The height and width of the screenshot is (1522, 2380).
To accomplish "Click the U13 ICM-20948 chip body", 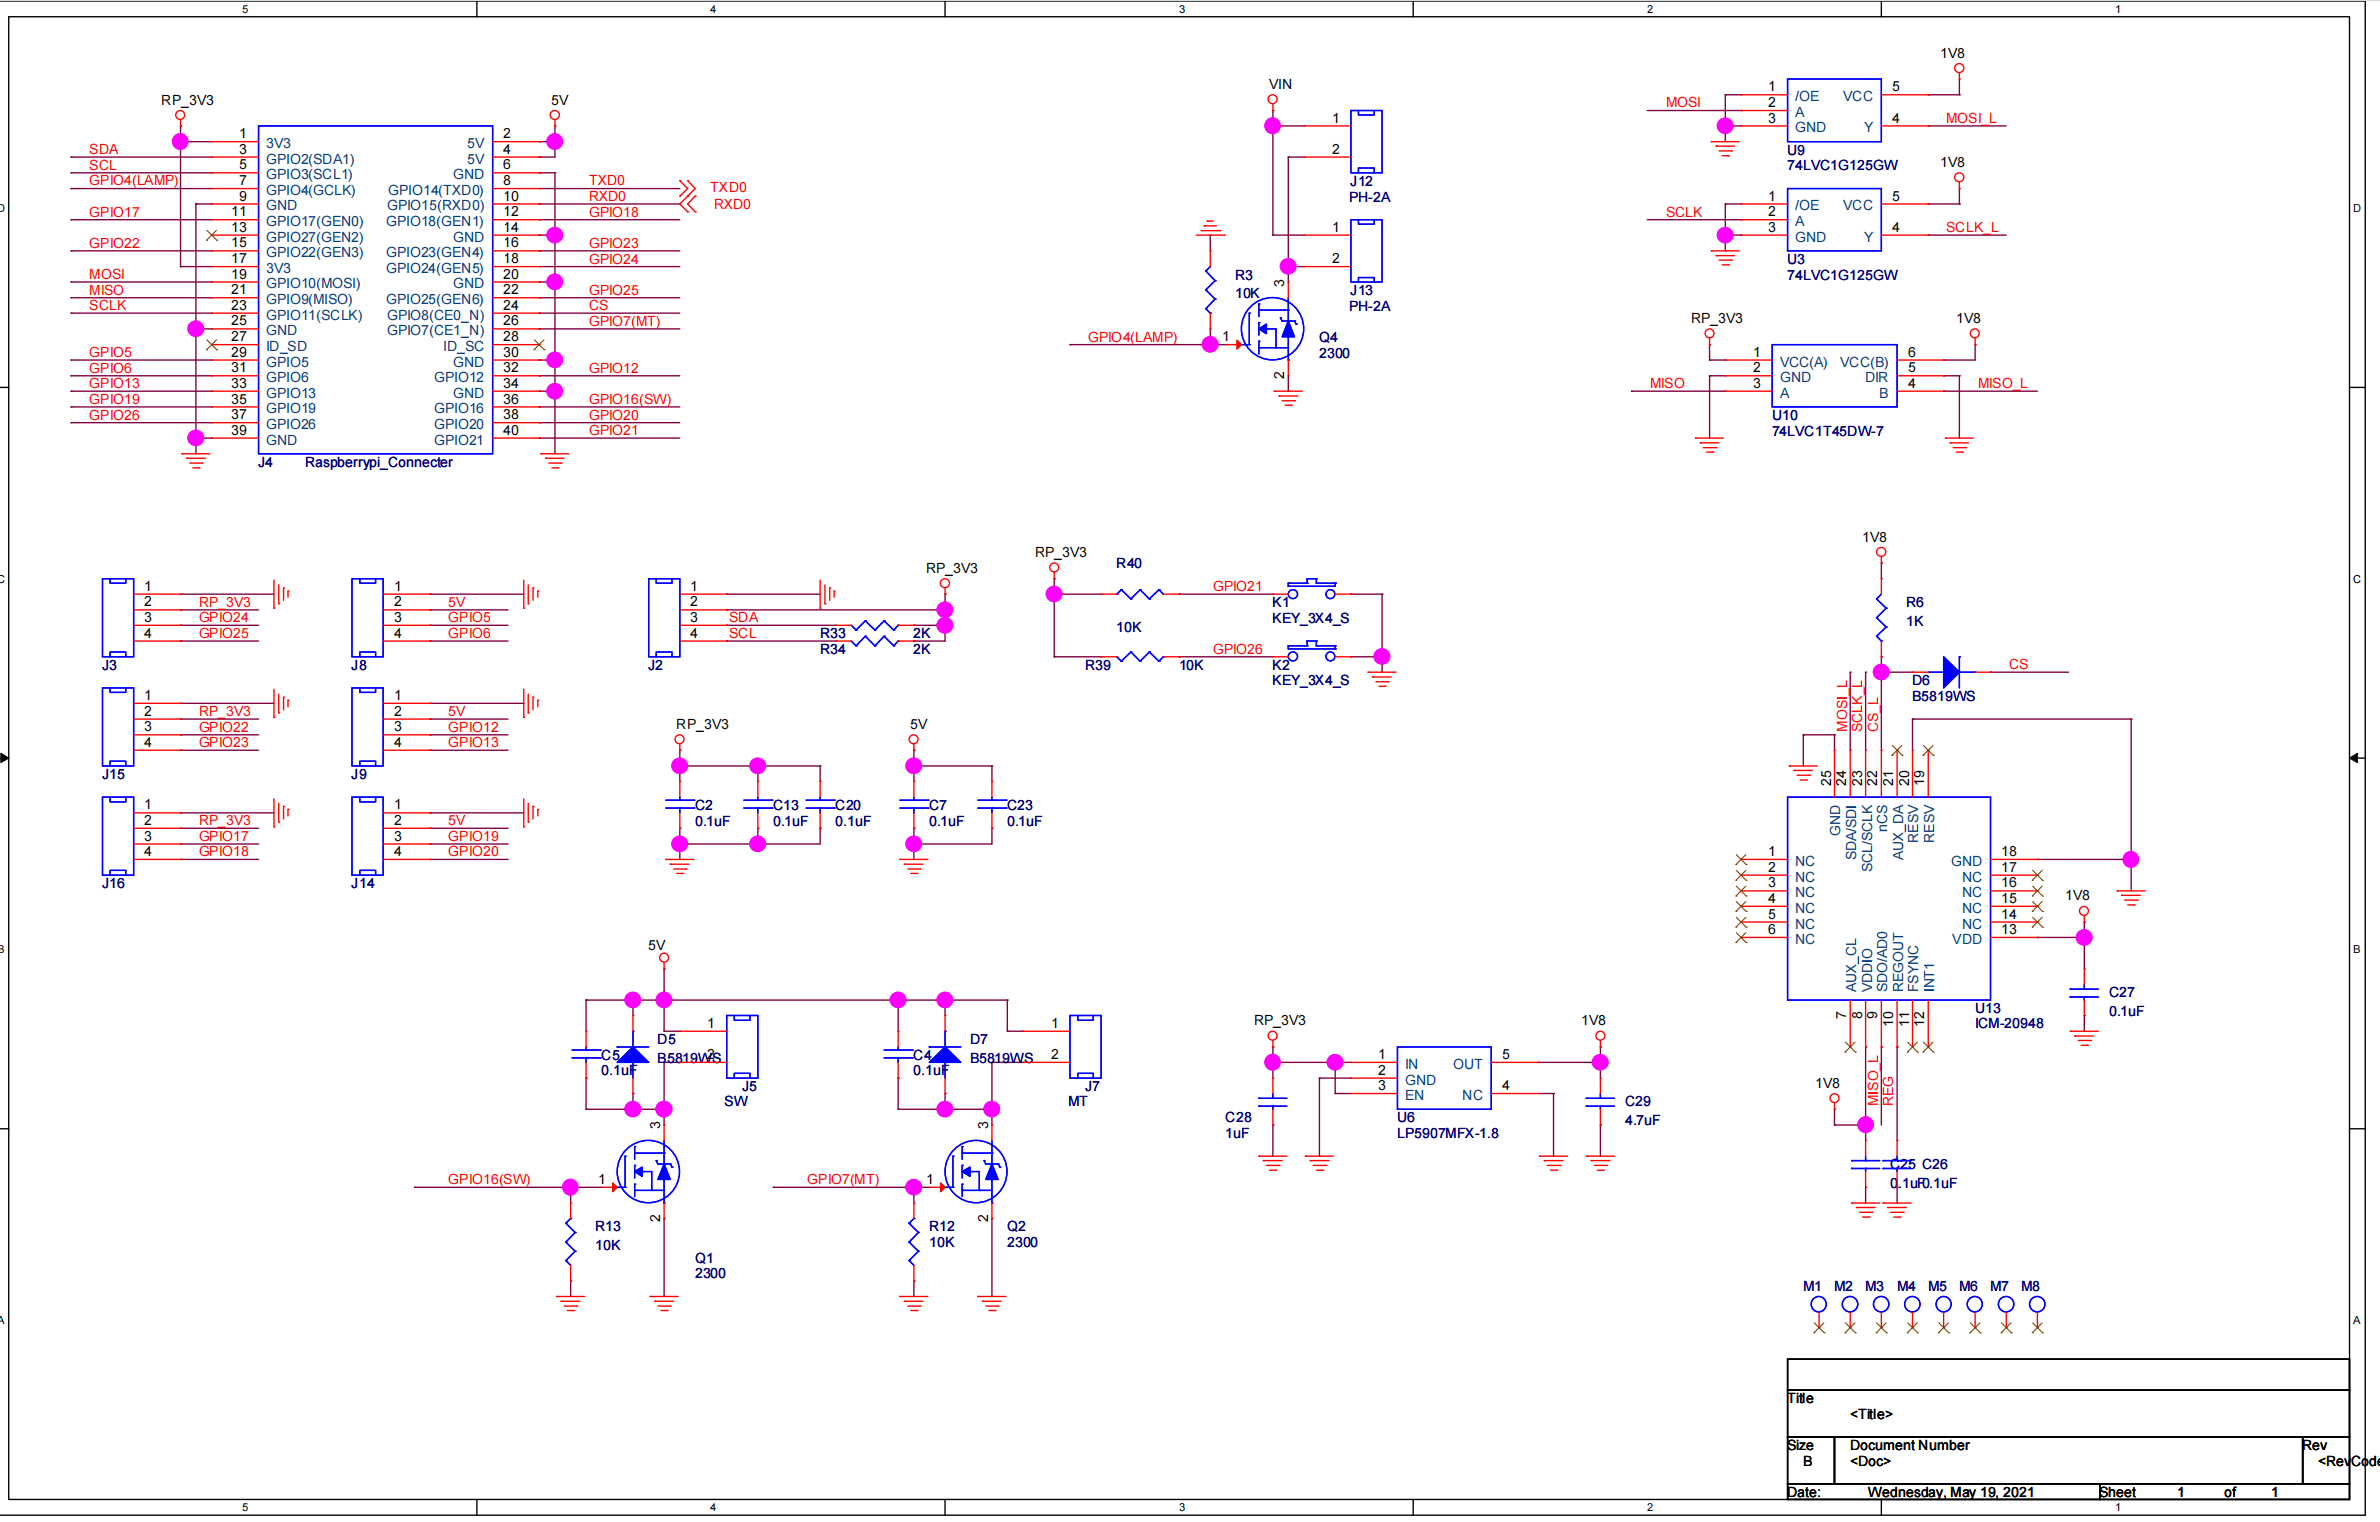I will click(1888, 899).
